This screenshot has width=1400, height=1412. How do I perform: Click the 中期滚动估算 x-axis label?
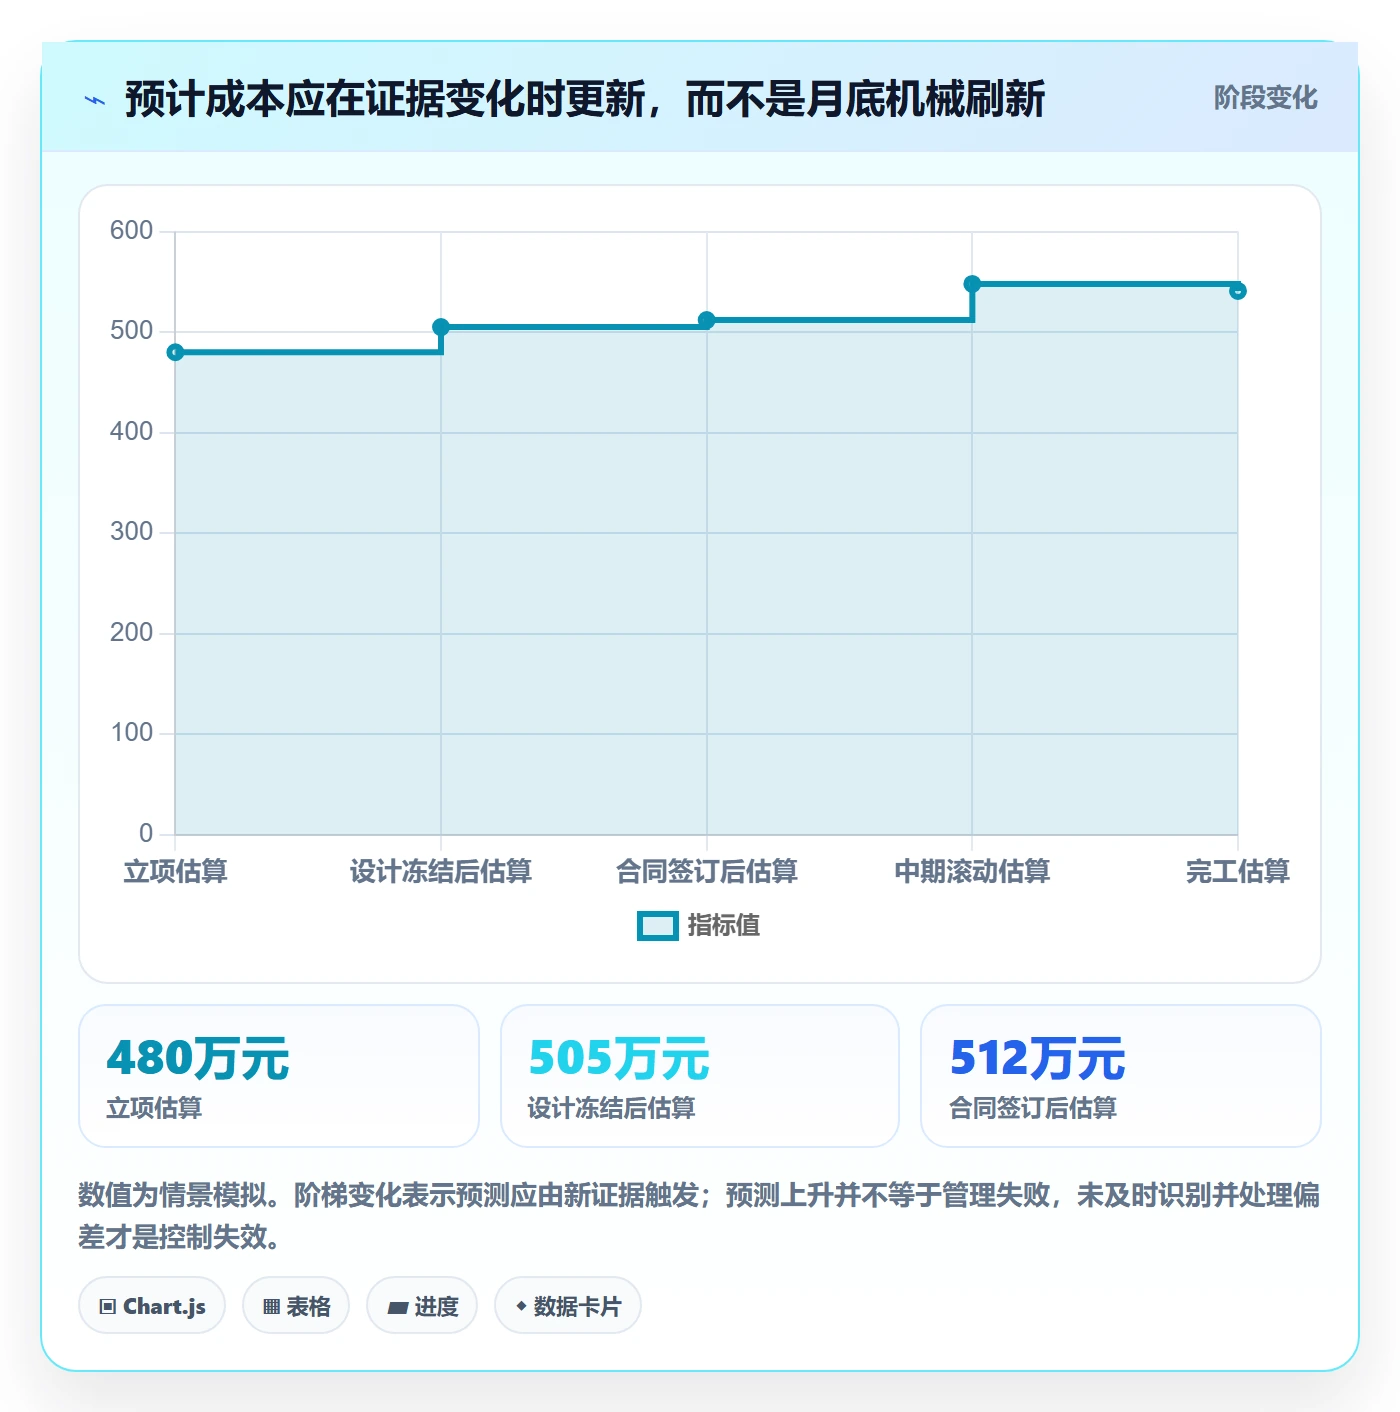(x=972, y=871)
